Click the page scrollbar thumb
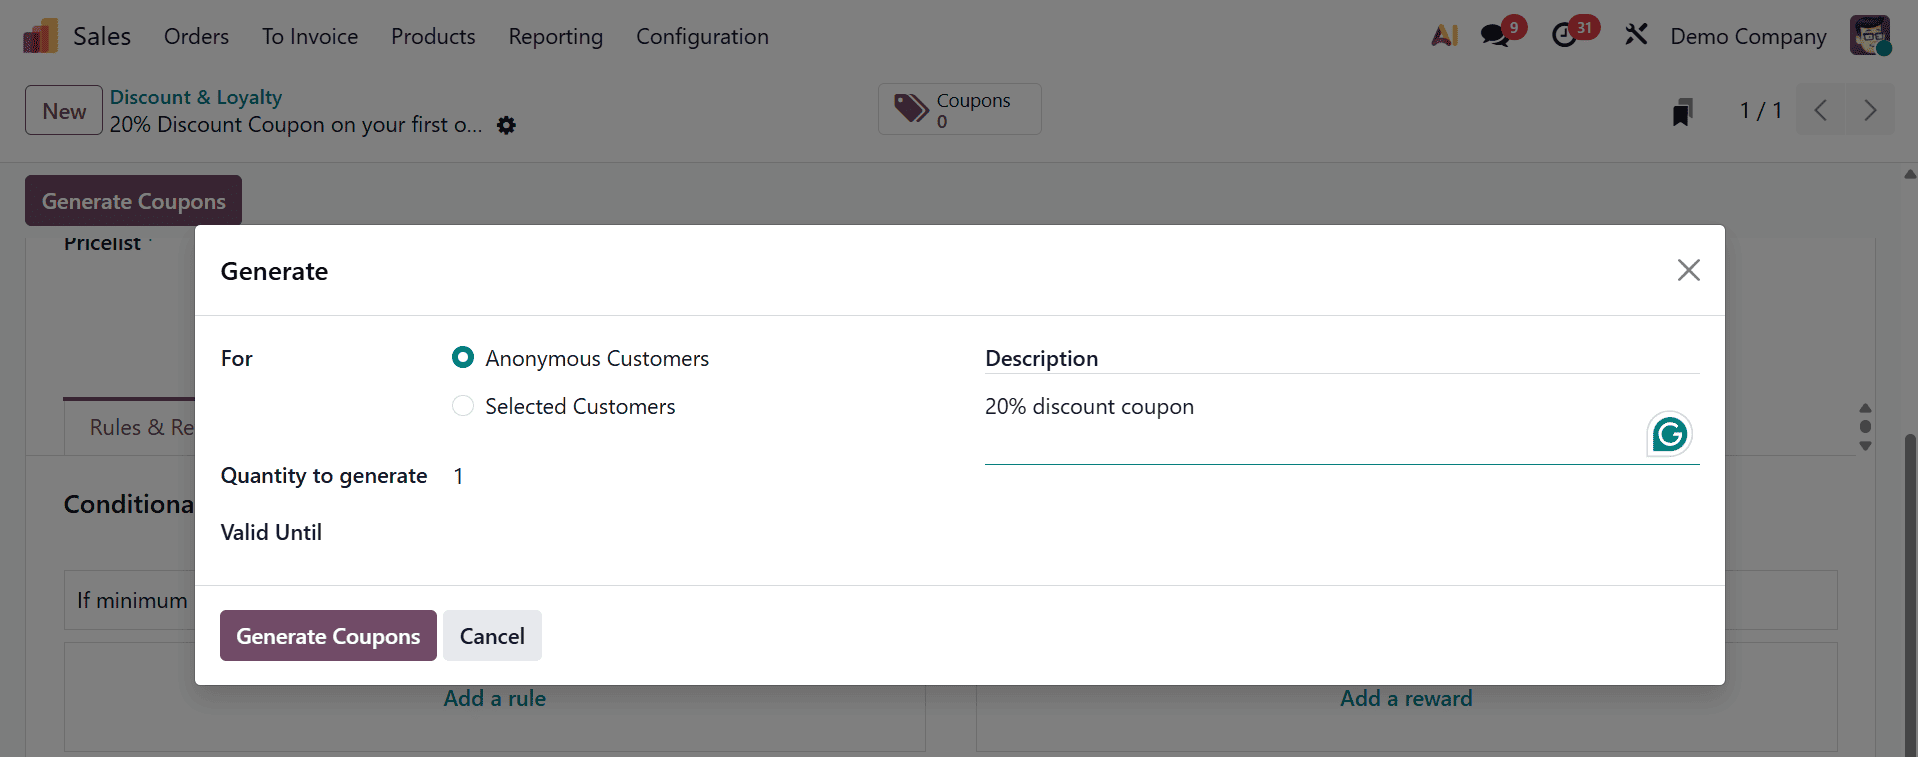The height and width of the screenshot is (757, 1918). coord(1910,595)
